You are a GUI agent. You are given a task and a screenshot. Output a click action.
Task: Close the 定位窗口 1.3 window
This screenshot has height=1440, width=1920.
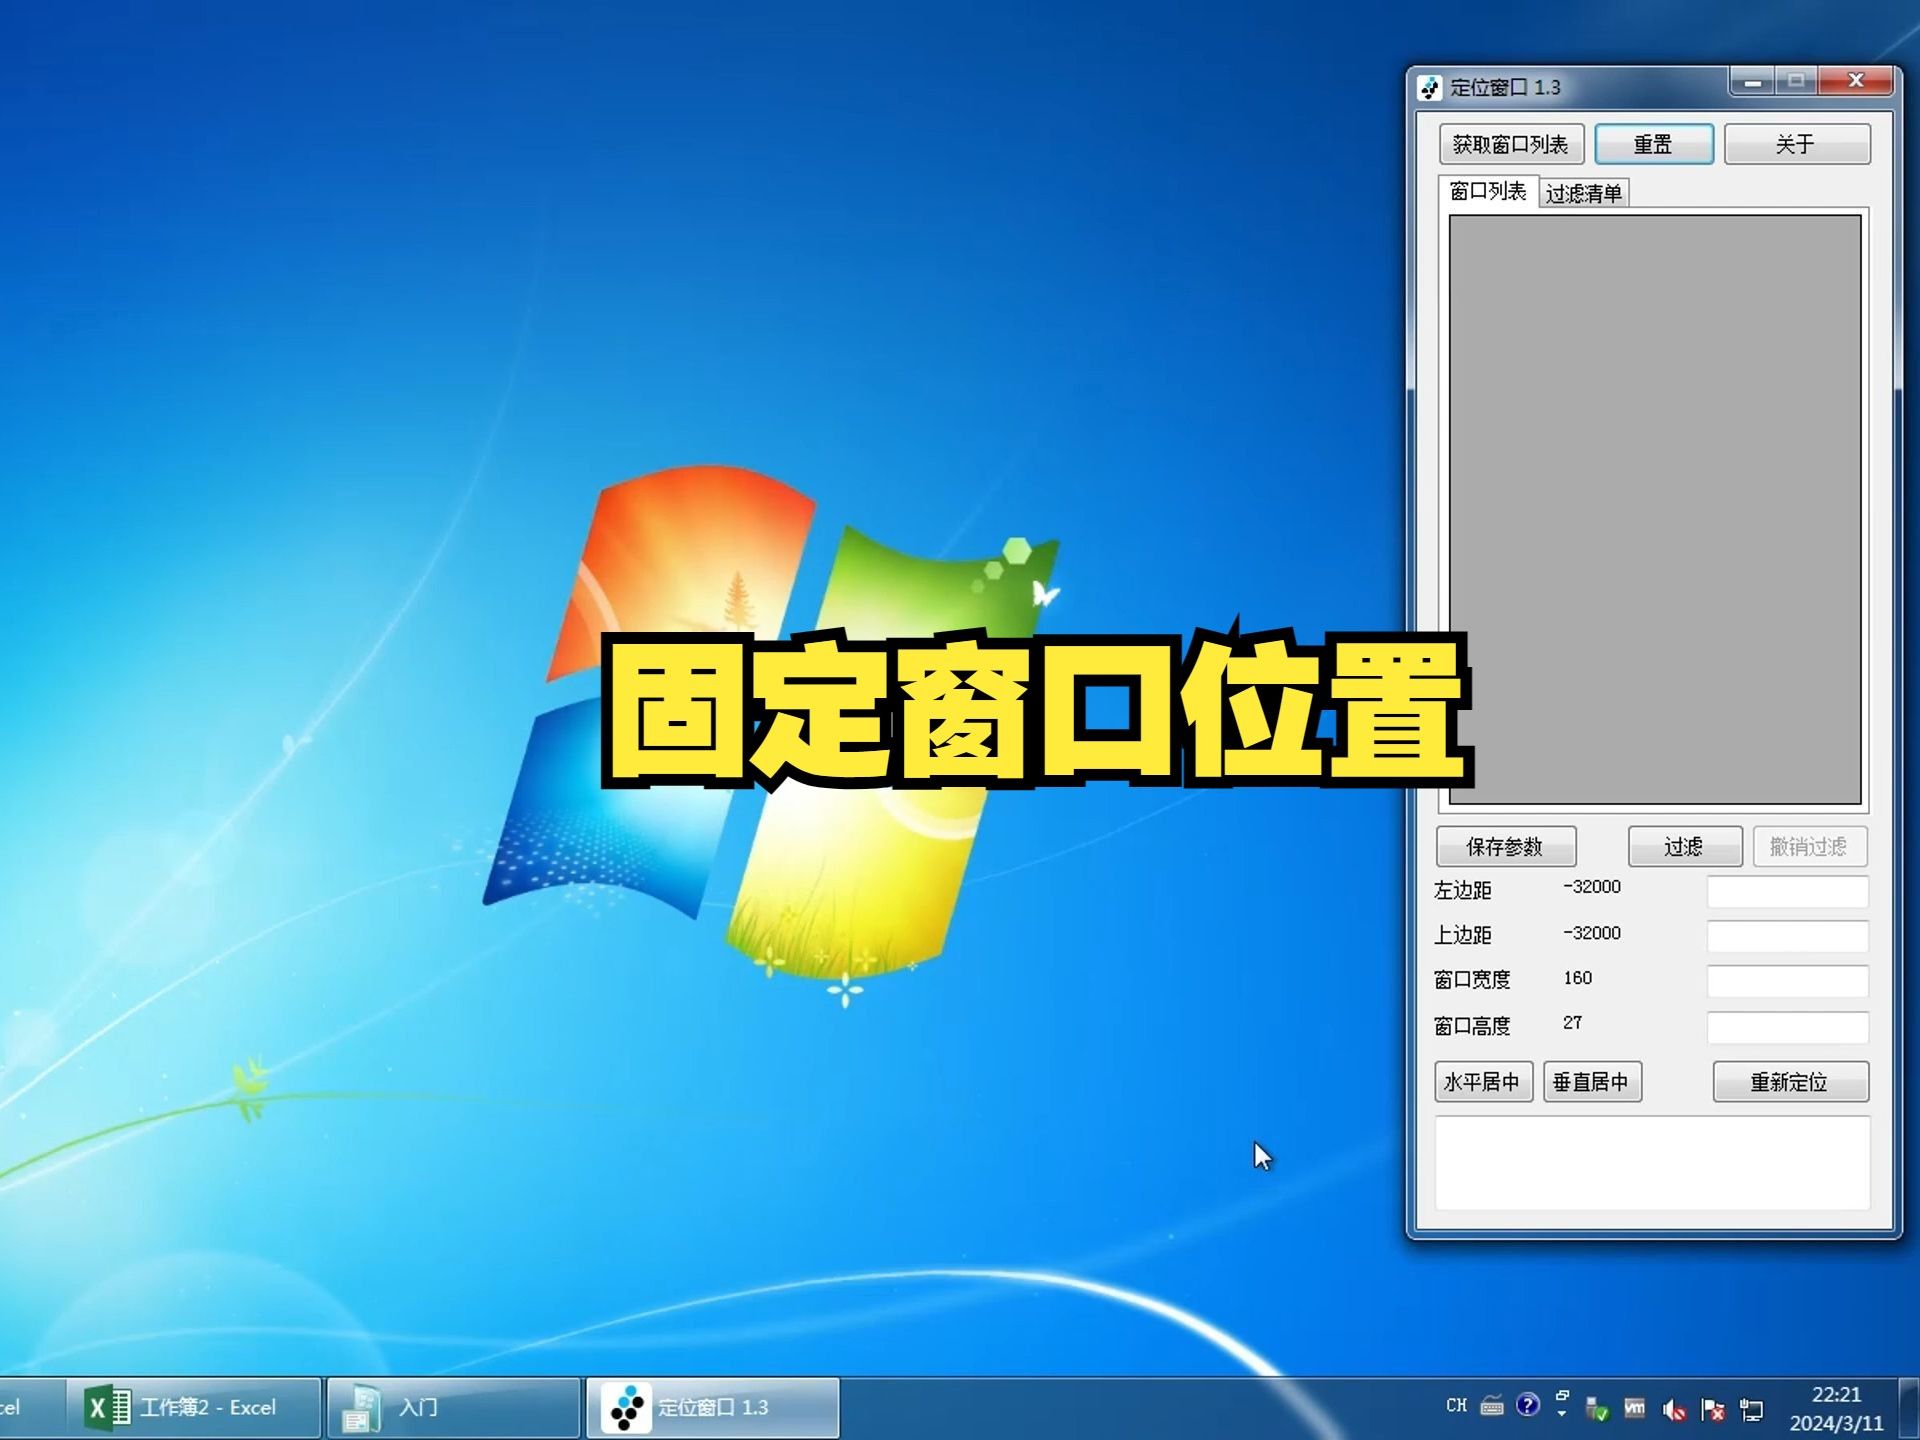[1856, 81]
